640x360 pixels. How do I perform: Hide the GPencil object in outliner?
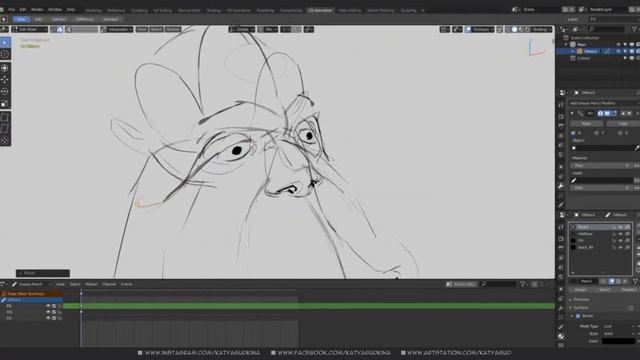tap(618, 51)
